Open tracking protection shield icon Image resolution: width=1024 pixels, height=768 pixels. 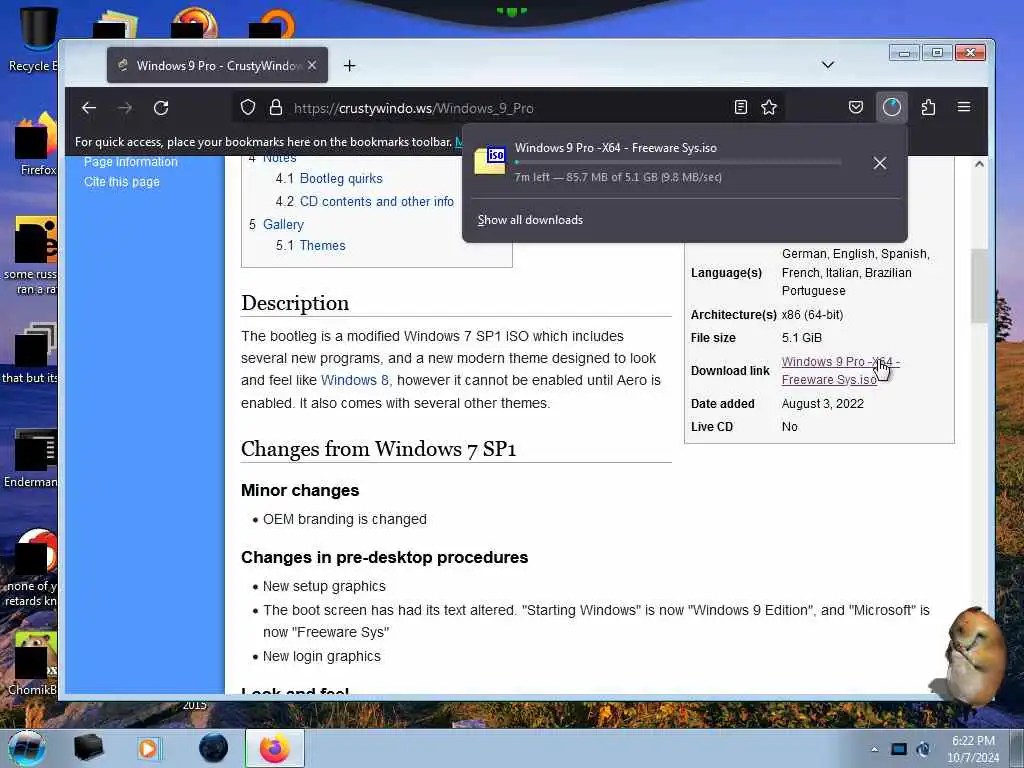coord(248,107)
